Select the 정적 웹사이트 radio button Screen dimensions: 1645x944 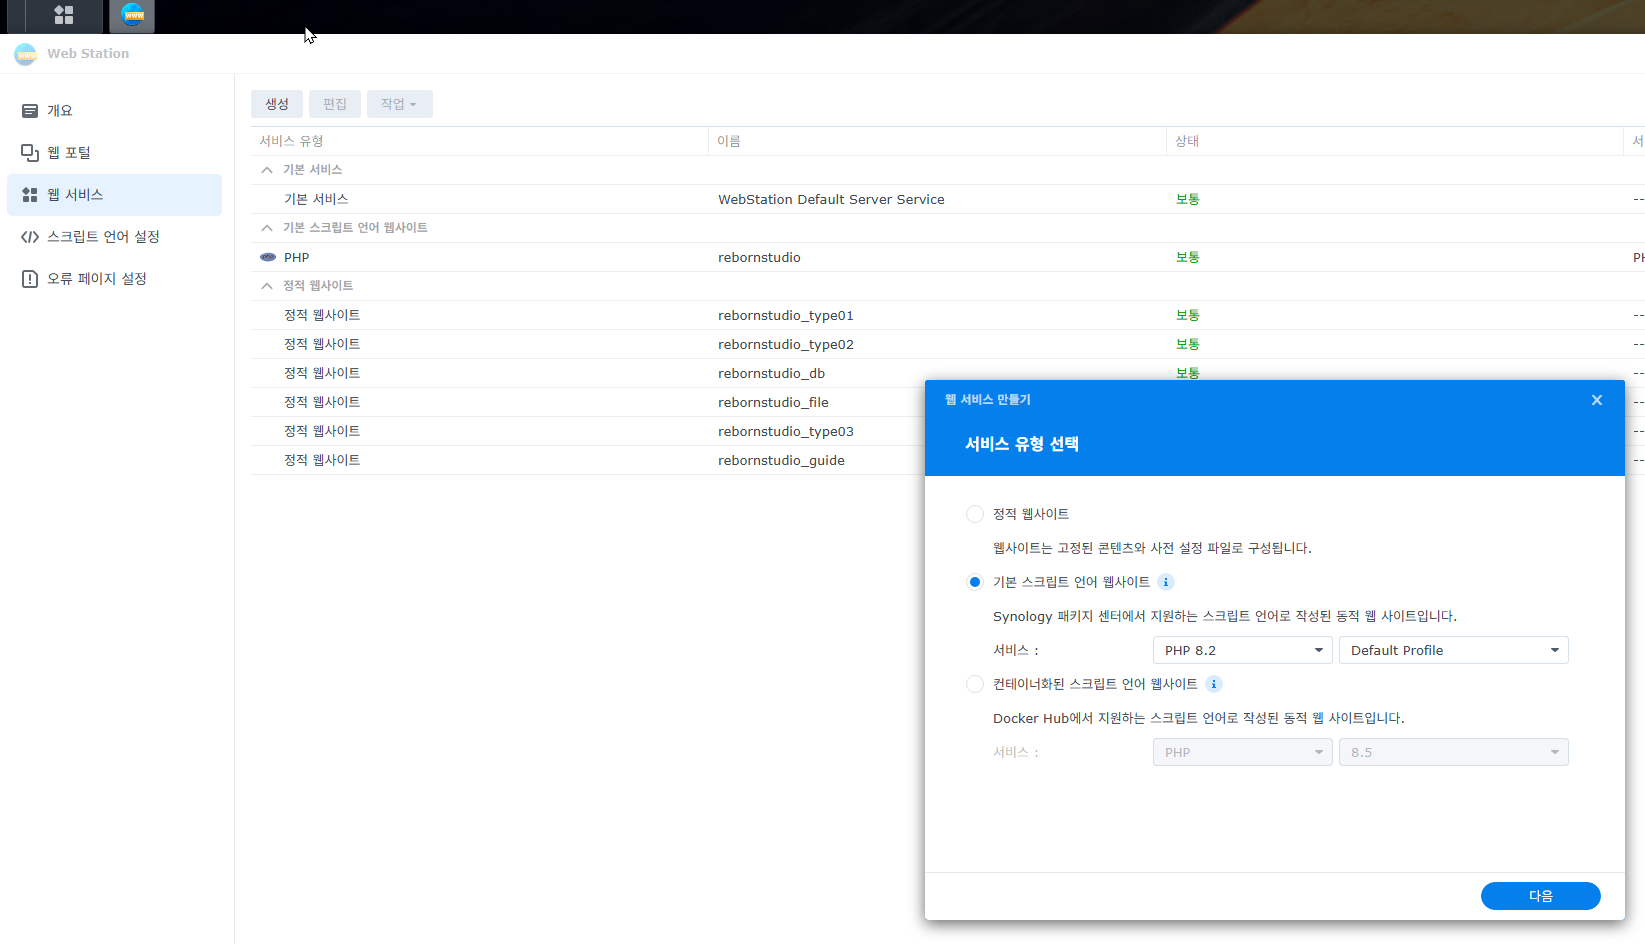[x=975, y=514]
